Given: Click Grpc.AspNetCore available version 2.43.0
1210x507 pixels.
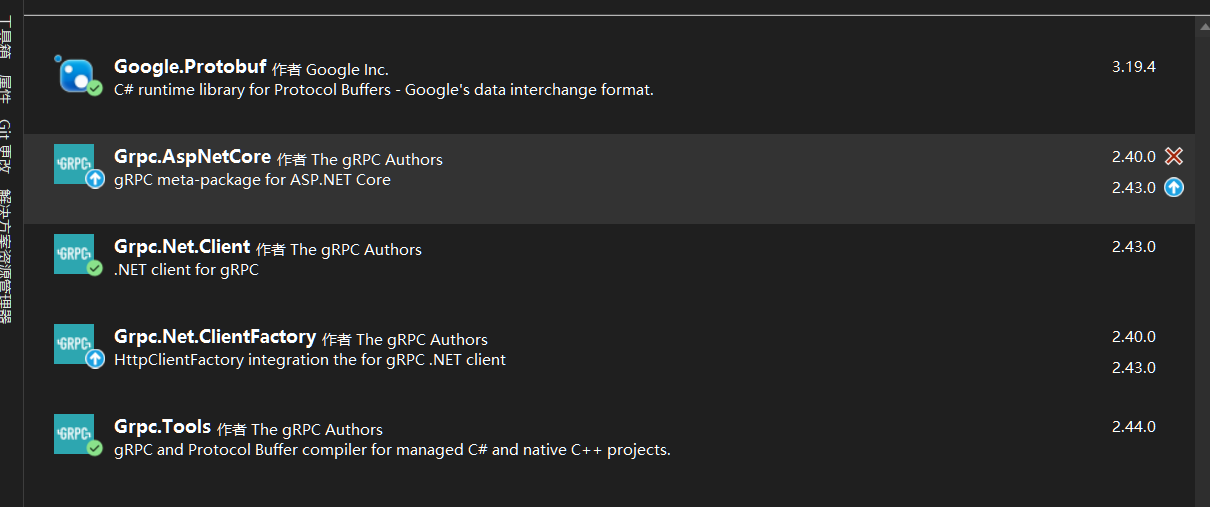Looking at the screenshot, I should click(x=1133, y=187).
